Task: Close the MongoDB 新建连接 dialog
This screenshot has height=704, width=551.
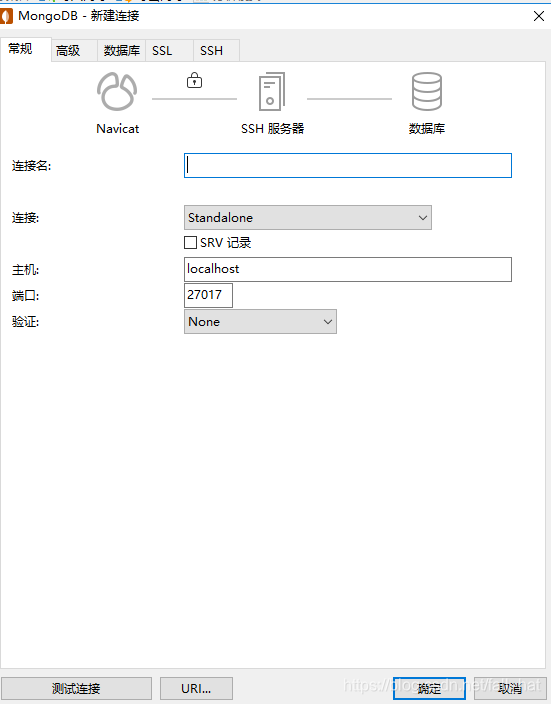Action: (539, 16)
